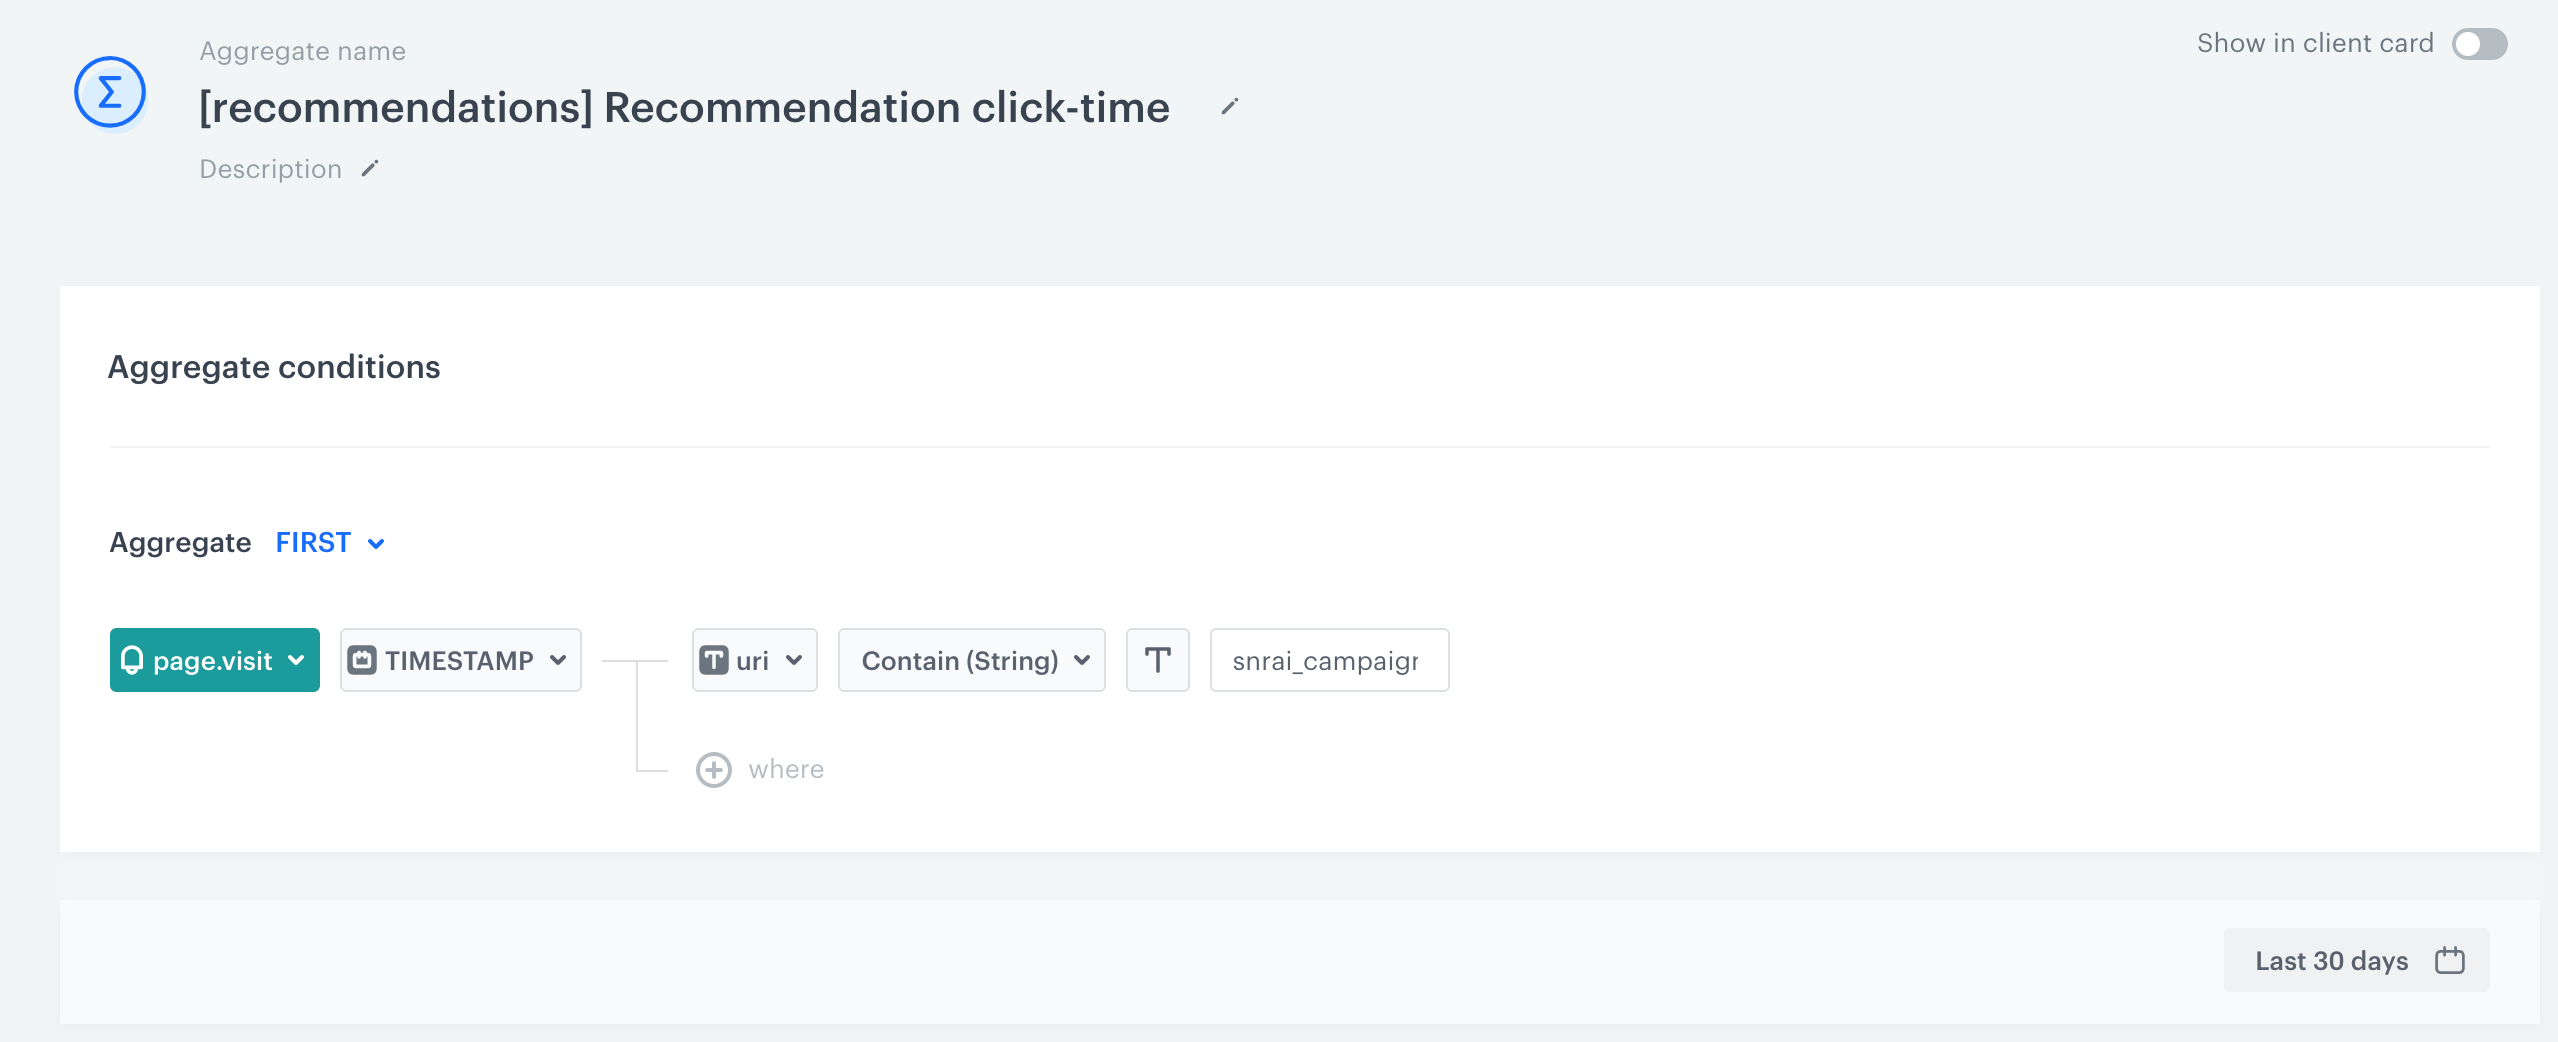Viewport: 2558px width, 1042px height.
Task: Toggle Show in client card switch
Action: [x=2479, y=44]
